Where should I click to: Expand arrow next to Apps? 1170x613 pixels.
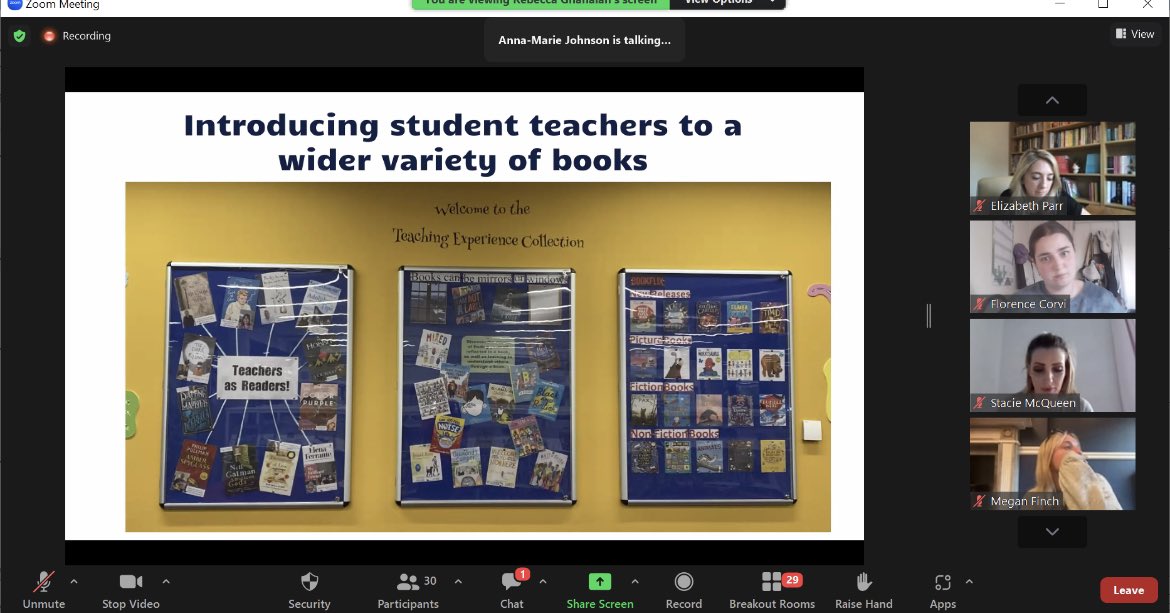click(x=969, y=581)
